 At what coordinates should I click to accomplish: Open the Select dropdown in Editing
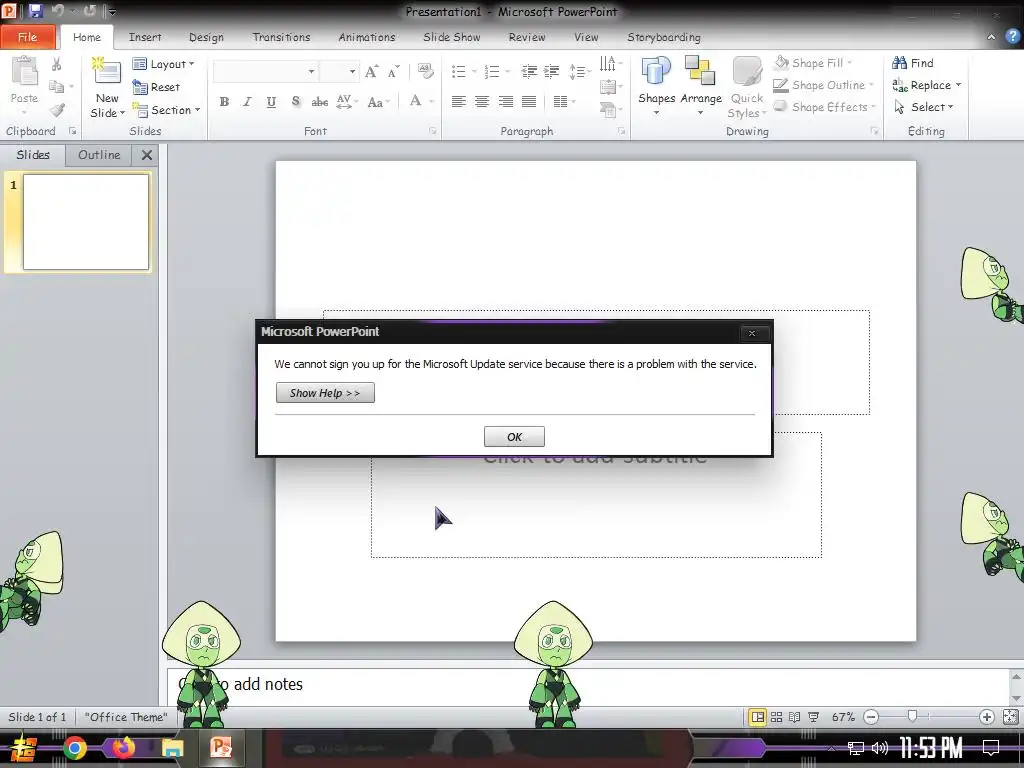coord(923,107)
